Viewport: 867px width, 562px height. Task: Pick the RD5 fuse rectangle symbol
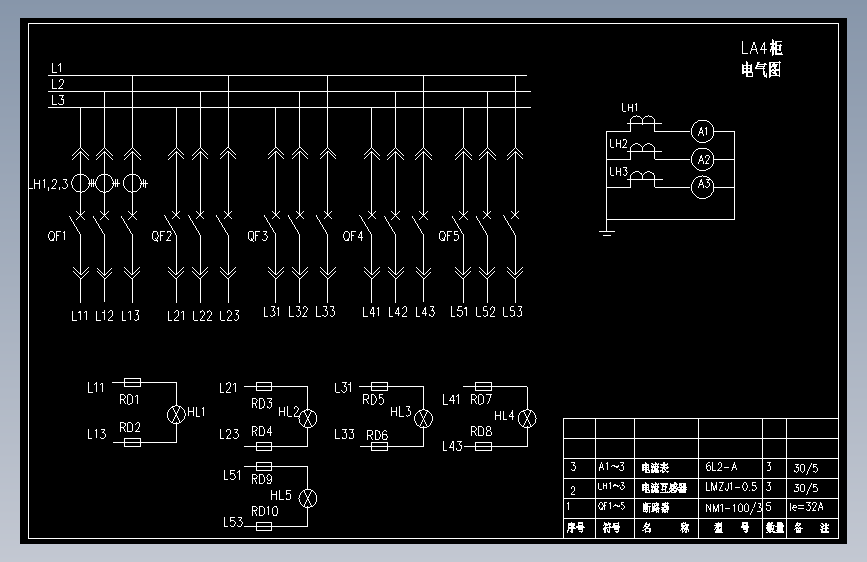click(x=379, y=386)
